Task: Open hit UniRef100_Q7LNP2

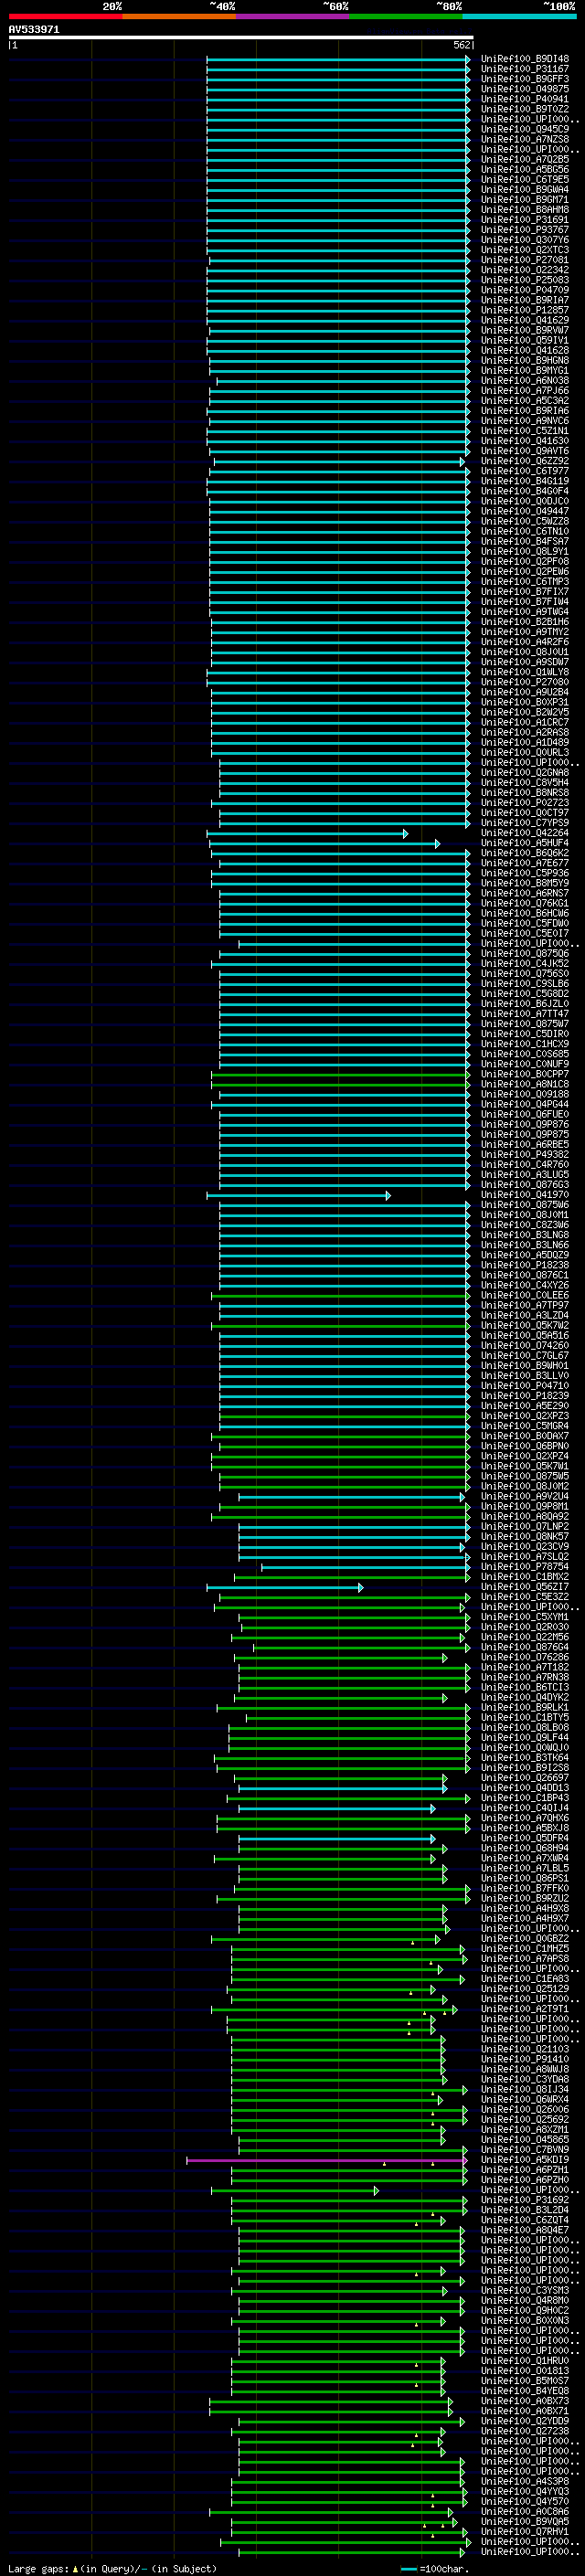Action: [525, 1527]
